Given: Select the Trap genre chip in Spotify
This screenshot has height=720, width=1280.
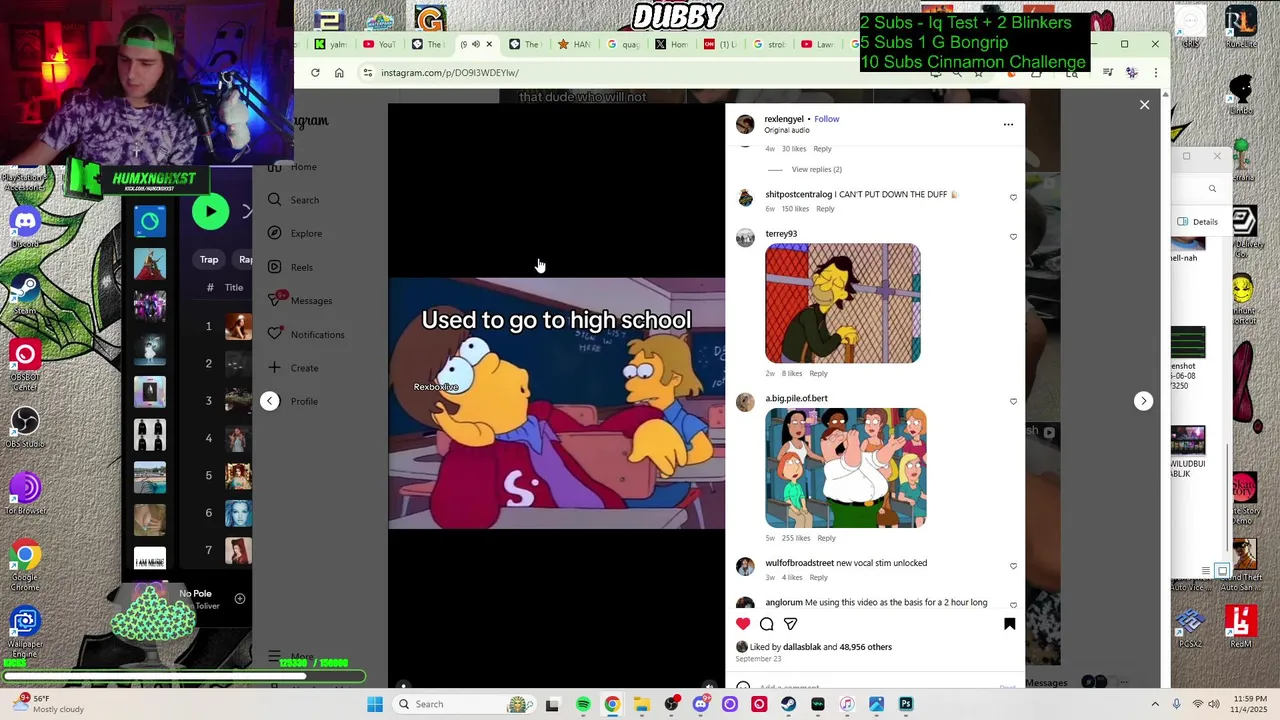Looking at the screenshot, I should tap(209, 259).
